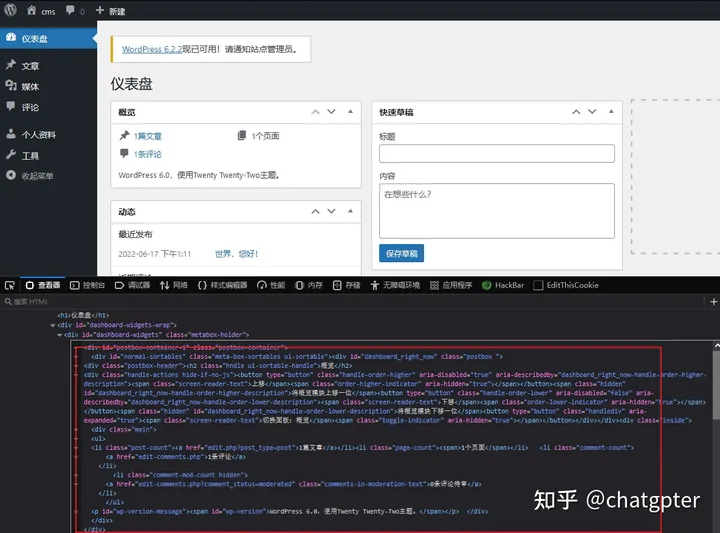
Task: Open the HackBar devtools tab
Action: coord(503,285)
